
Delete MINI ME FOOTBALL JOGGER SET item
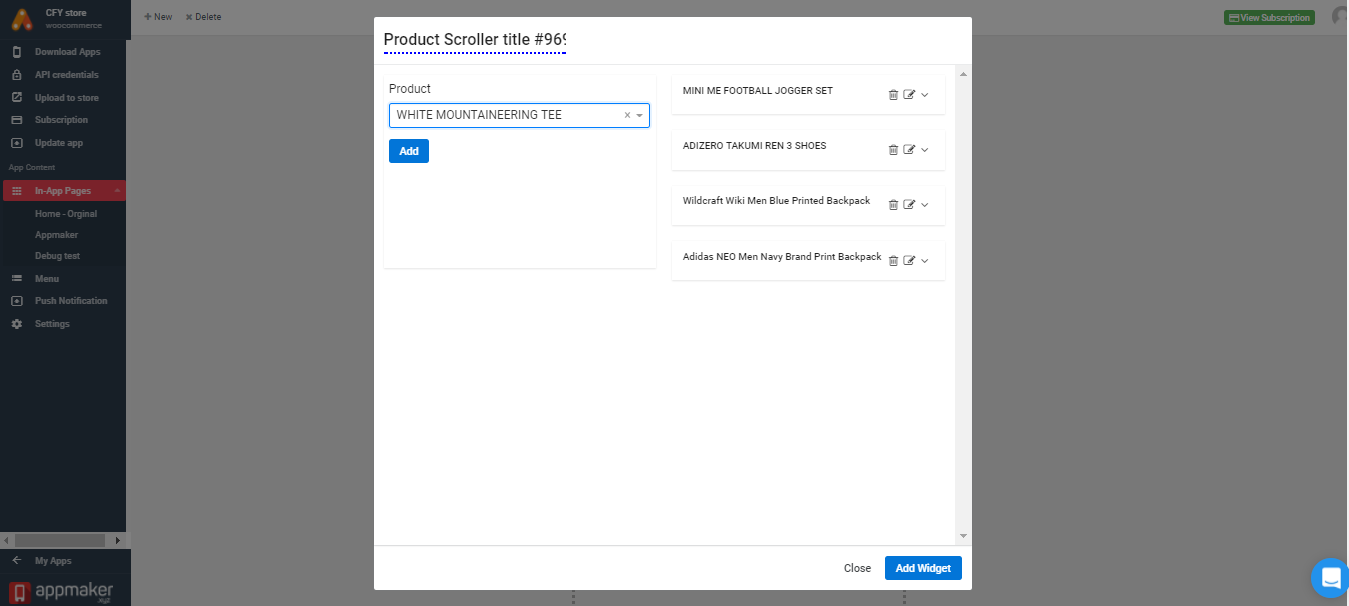(x=893, y=95)
